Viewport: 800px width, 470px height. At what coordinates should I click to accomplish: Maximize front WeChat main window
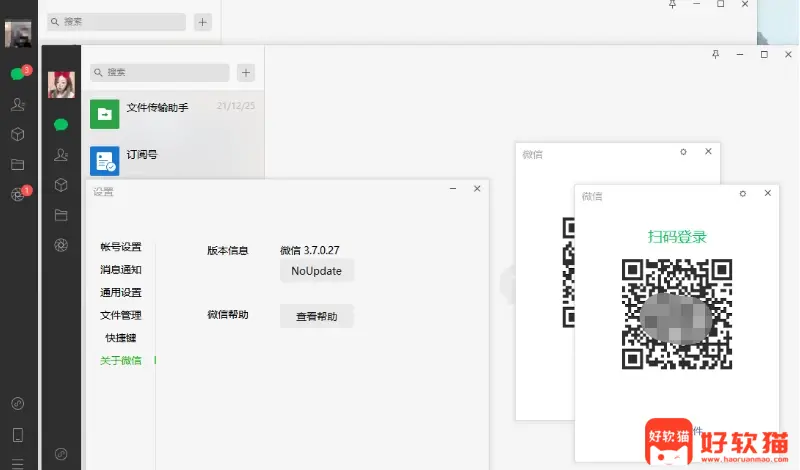[x=764, y=54]
